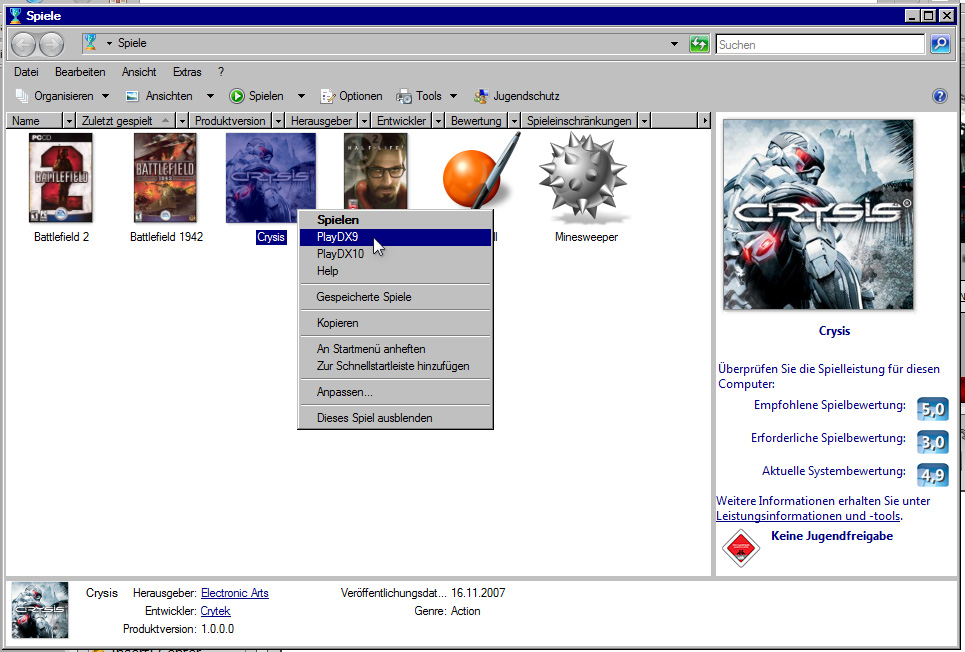Select the Battlefield 2 game icon

point(61,178)
